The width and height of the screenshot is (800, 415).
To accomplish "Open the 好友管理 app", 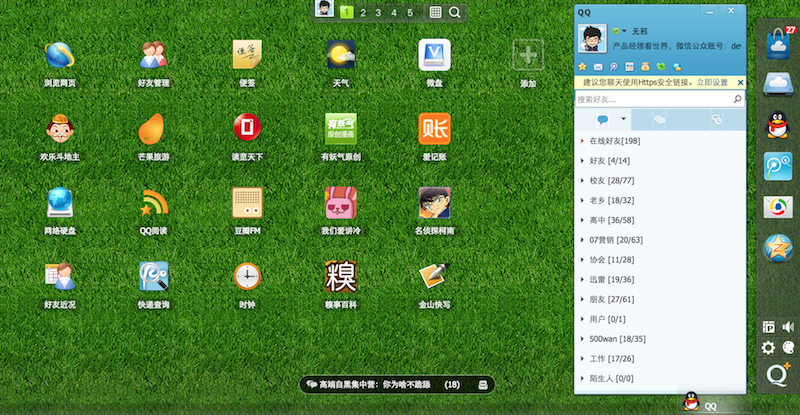I will tap(154, 55).
